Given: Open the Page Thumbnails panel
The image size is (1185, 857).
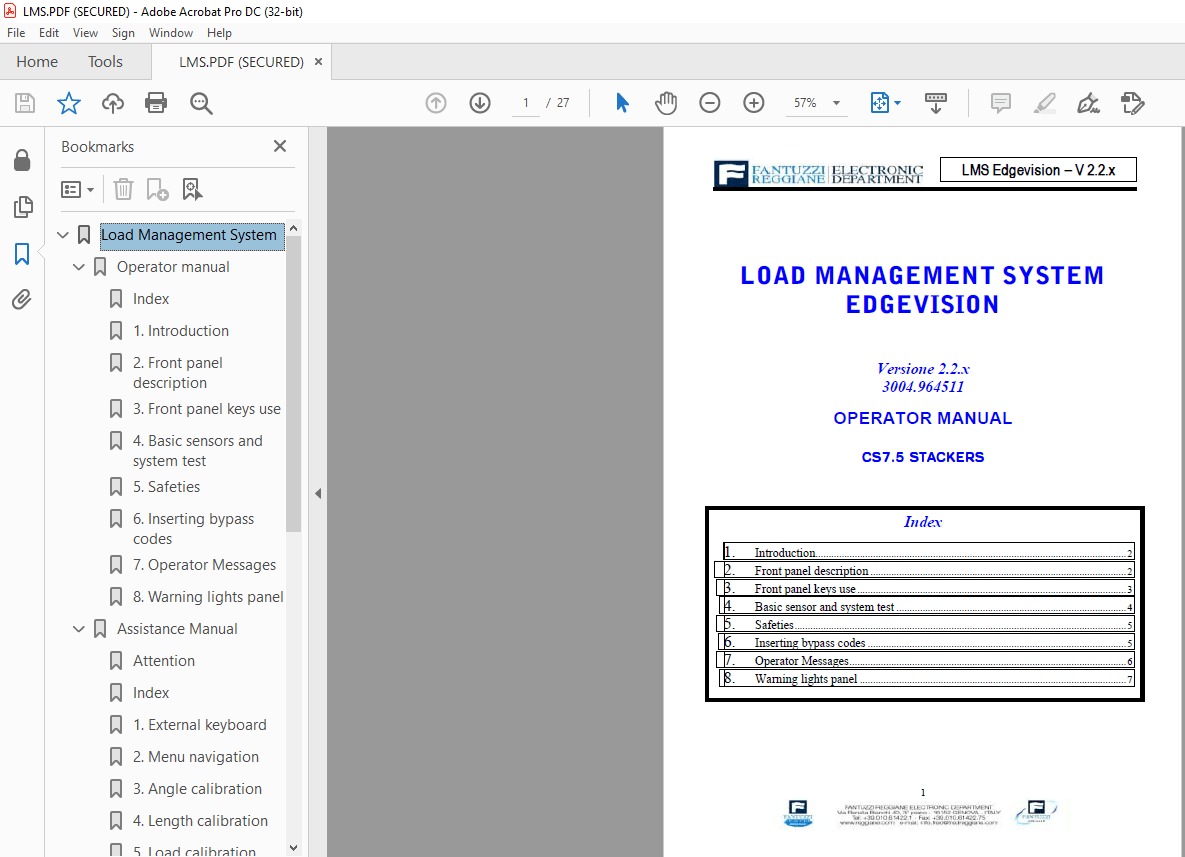Looking at the screenshot, I should coord(22,207).
